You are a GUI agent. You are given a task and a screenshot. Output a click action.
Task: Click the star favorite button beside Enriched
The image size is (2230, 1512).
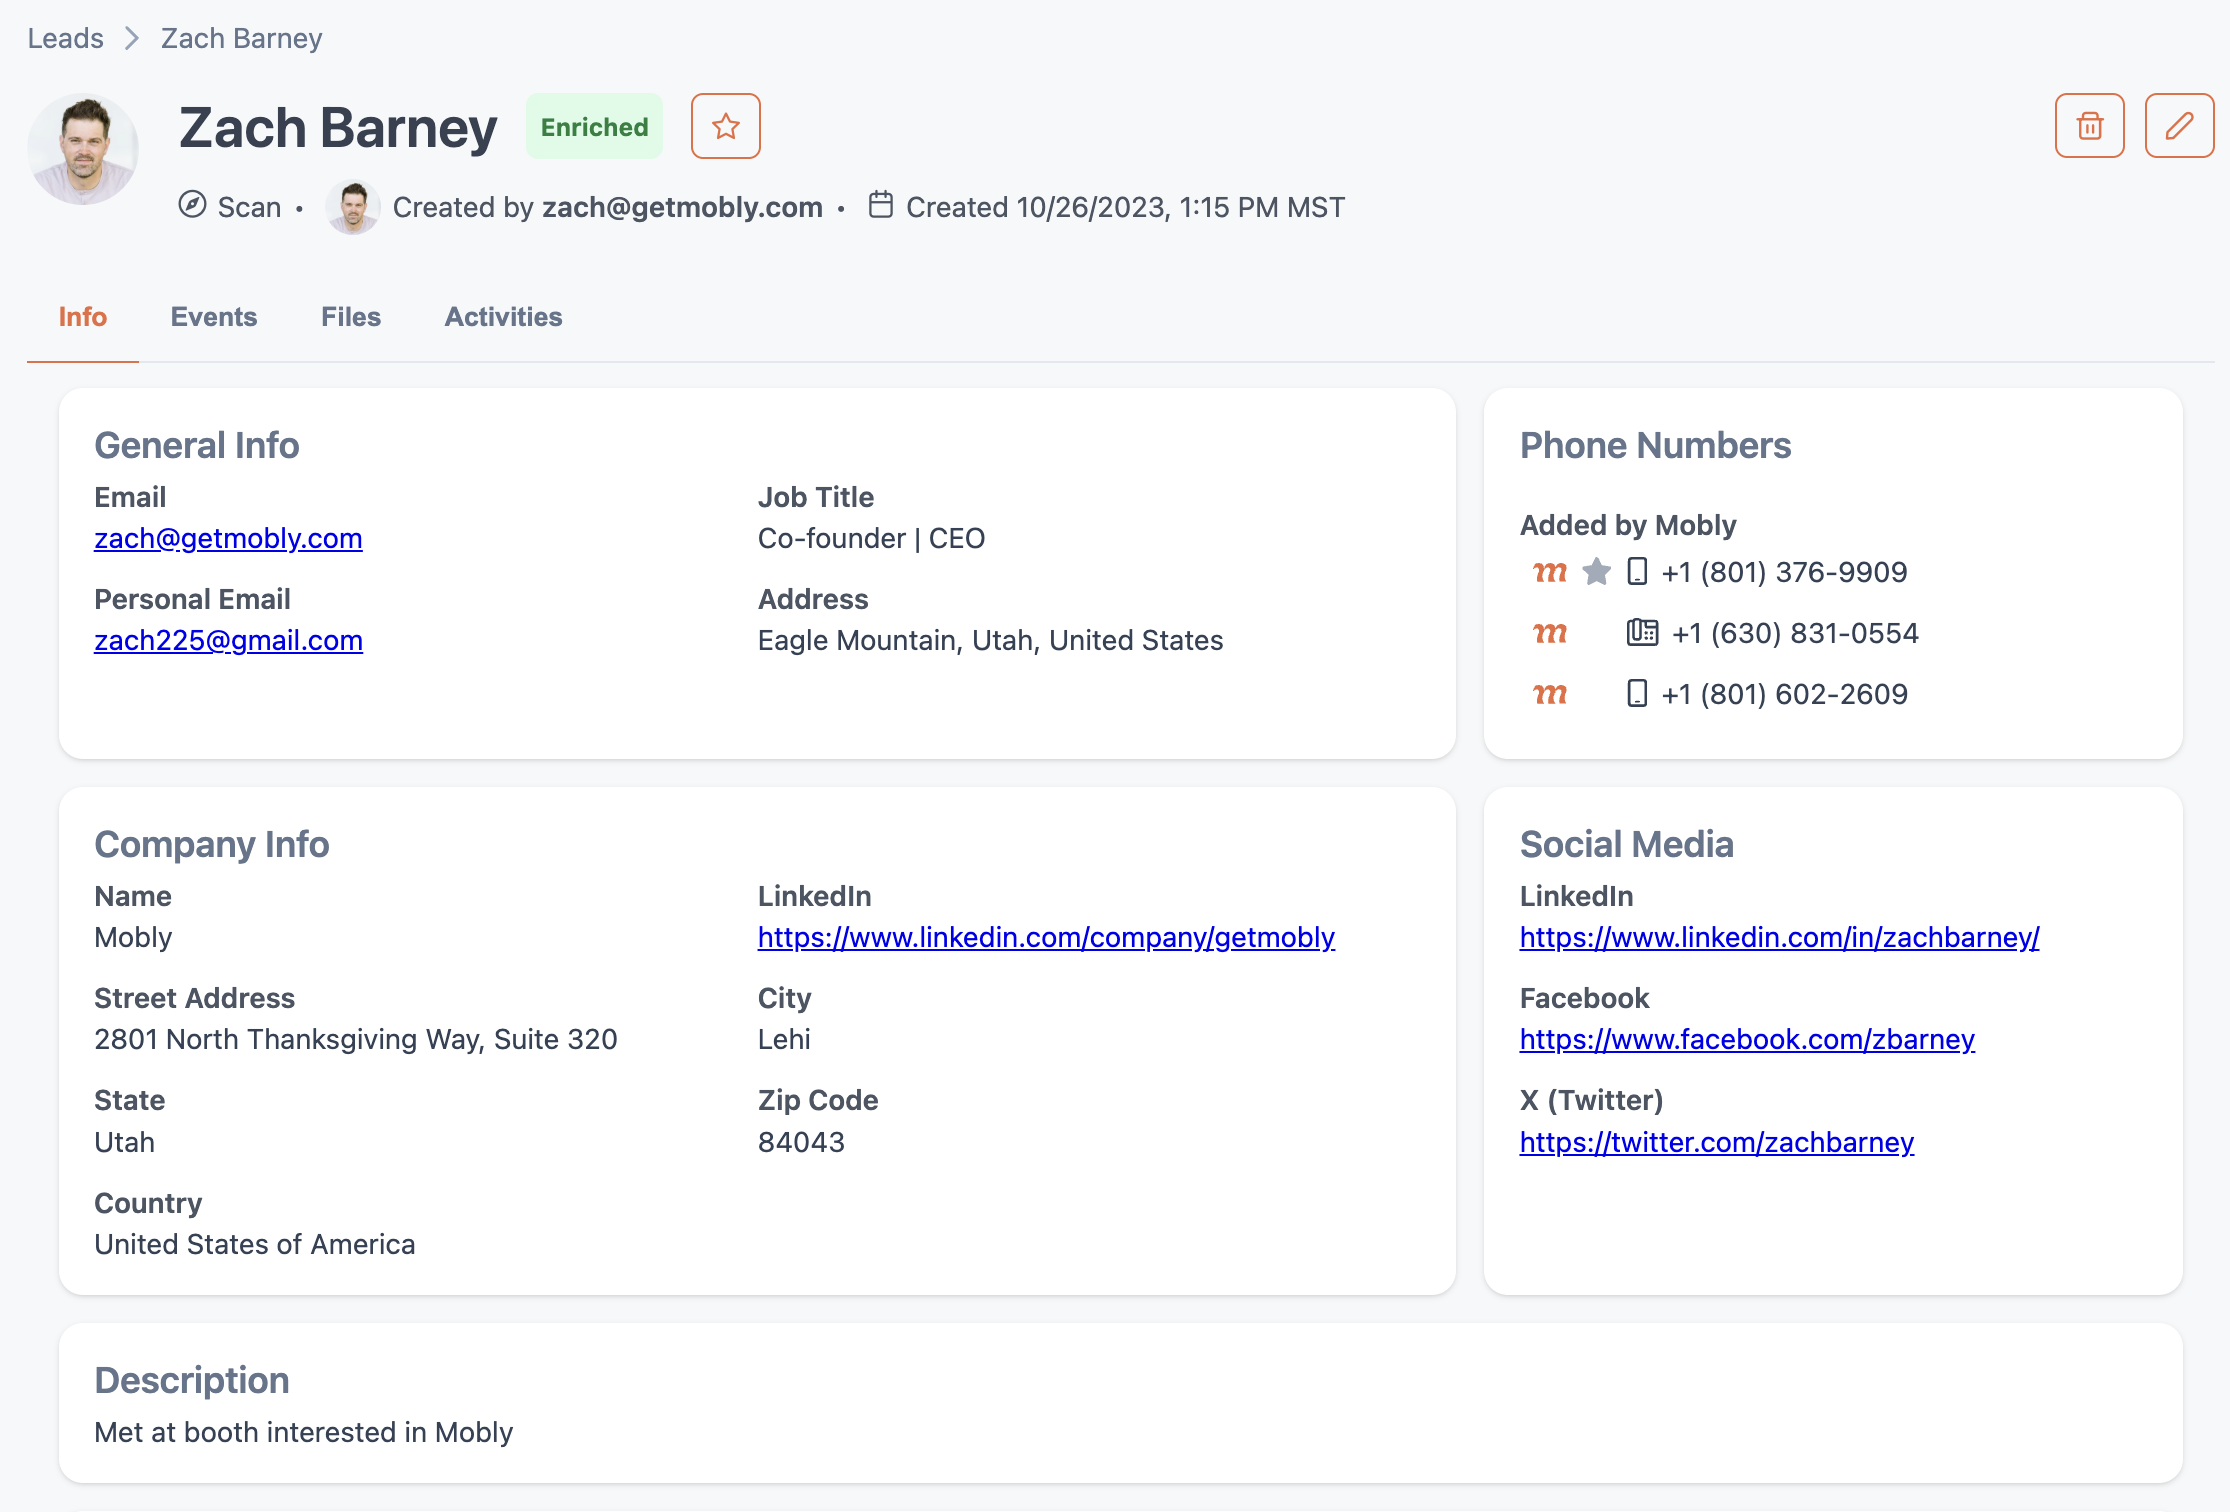[725, 126]
